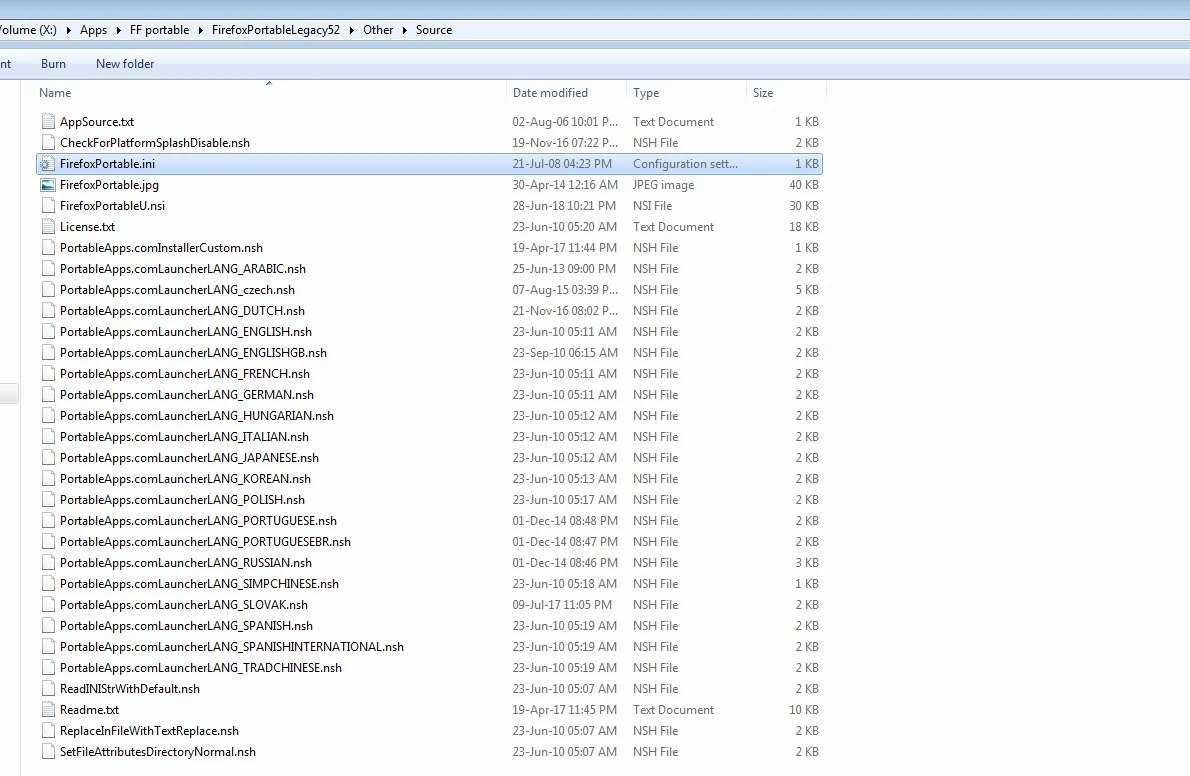Image resolution: width=1190 pixels, height=776 pixels.
Task: Click icon beside LANG_KOREAN.nsh file
Action: (48, 479)
